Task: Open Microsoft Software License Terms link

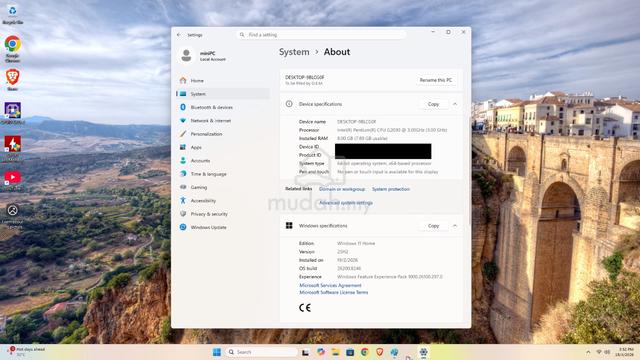Action: click(333, 292)
